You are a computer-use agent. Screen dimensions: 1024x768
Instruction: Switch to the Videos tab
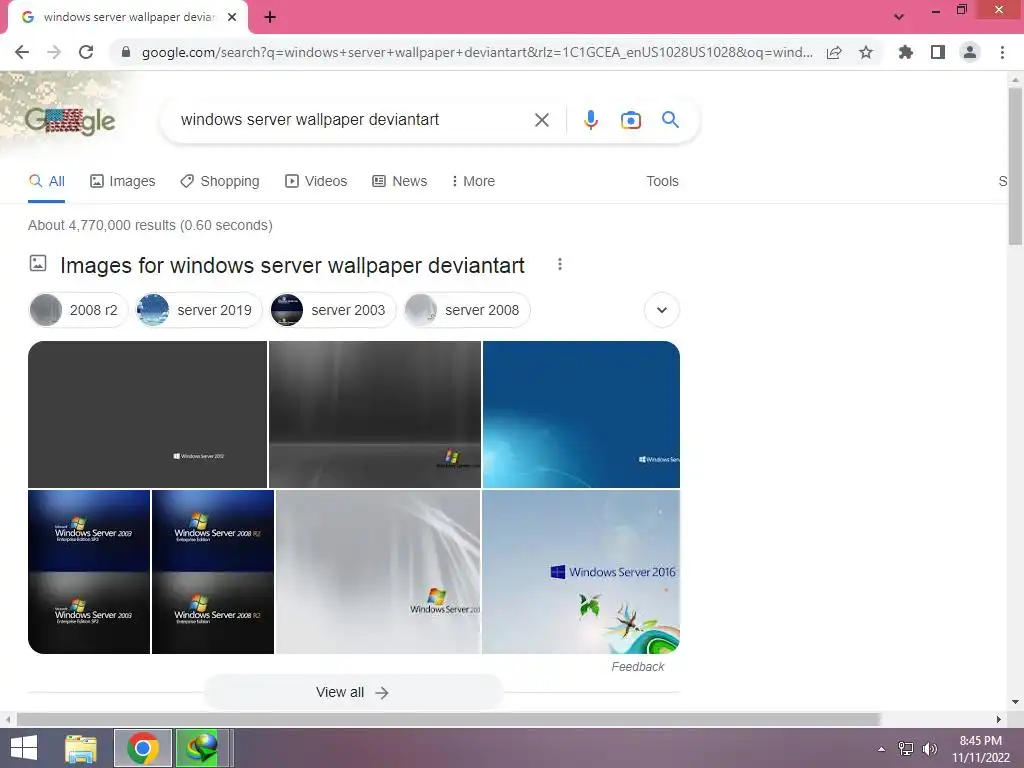coord(316,181)
